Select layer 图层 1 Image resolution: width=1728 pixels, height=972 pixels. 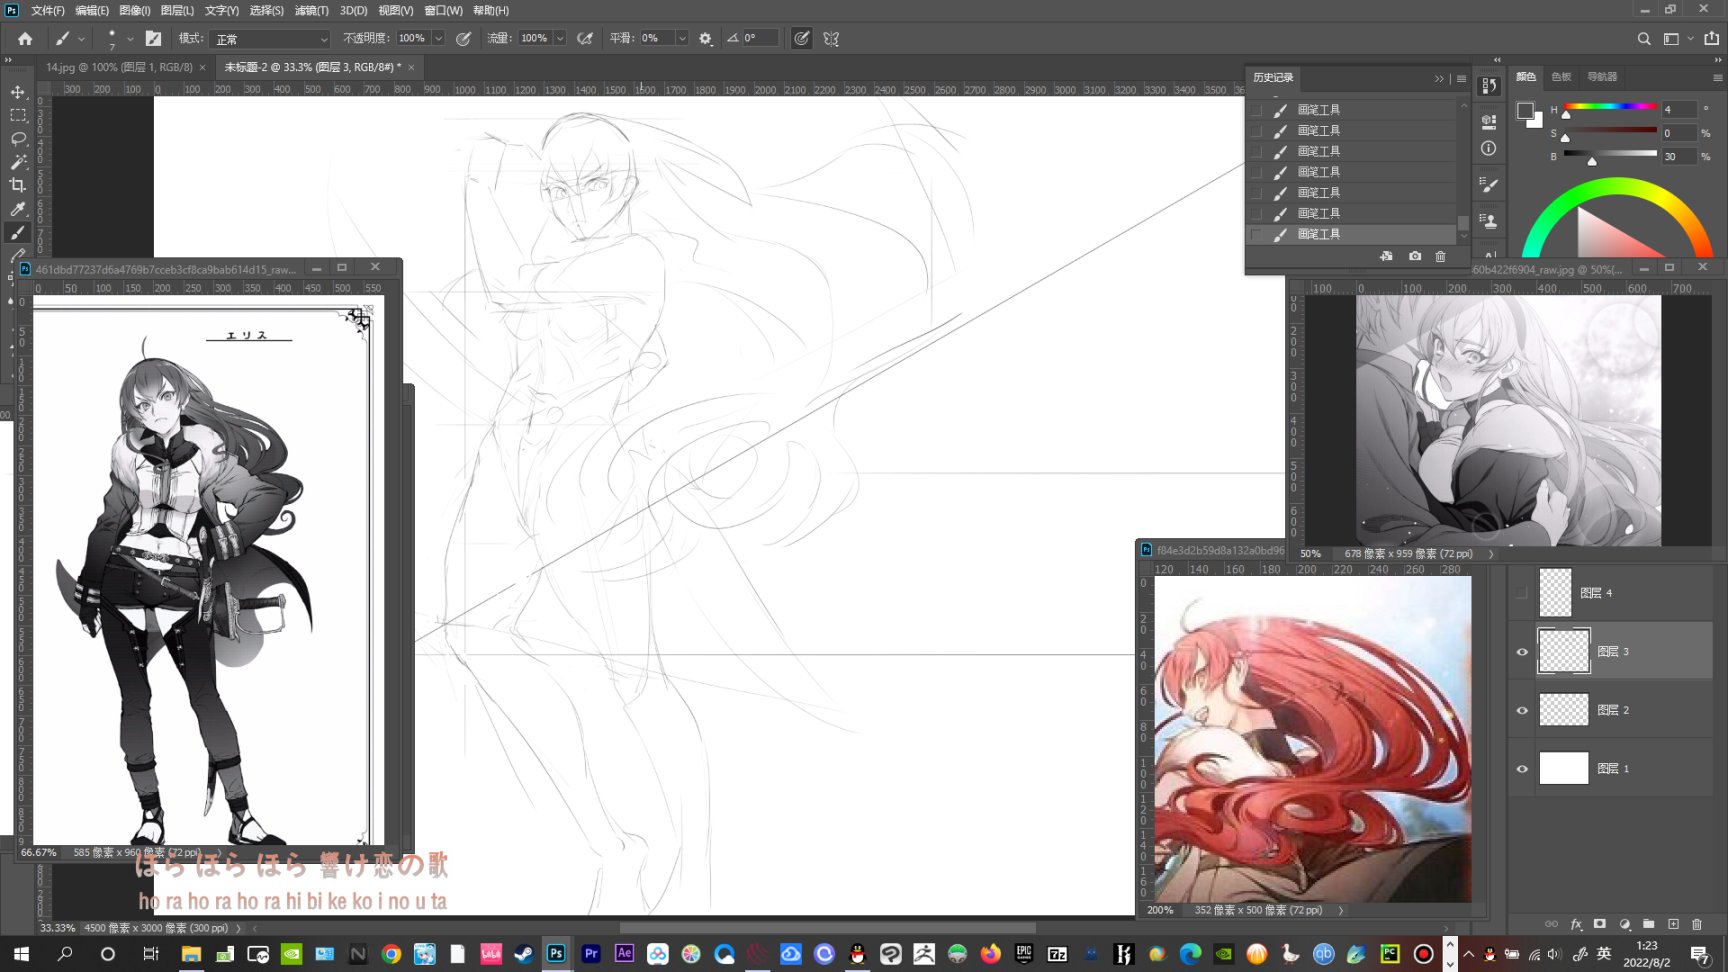coord(1624,769)
